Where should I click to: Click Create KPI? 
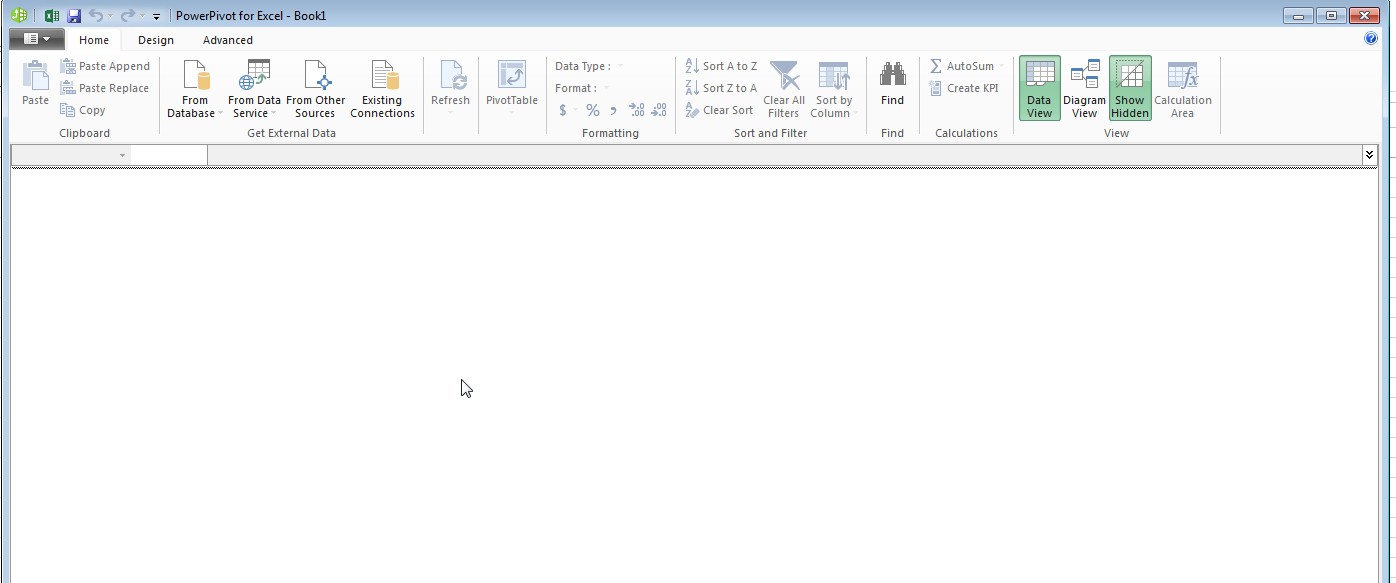click(963, 88)
